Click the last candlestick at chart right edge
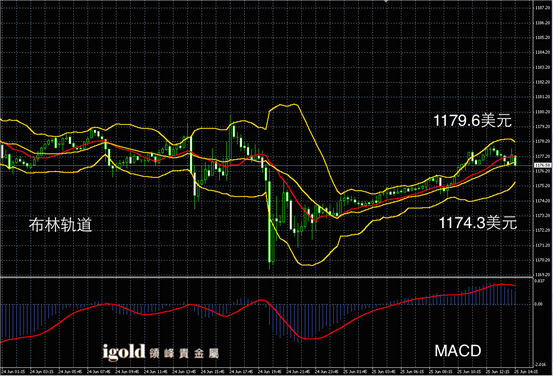This screenshot has width=553, height=376. pos(516,160)
